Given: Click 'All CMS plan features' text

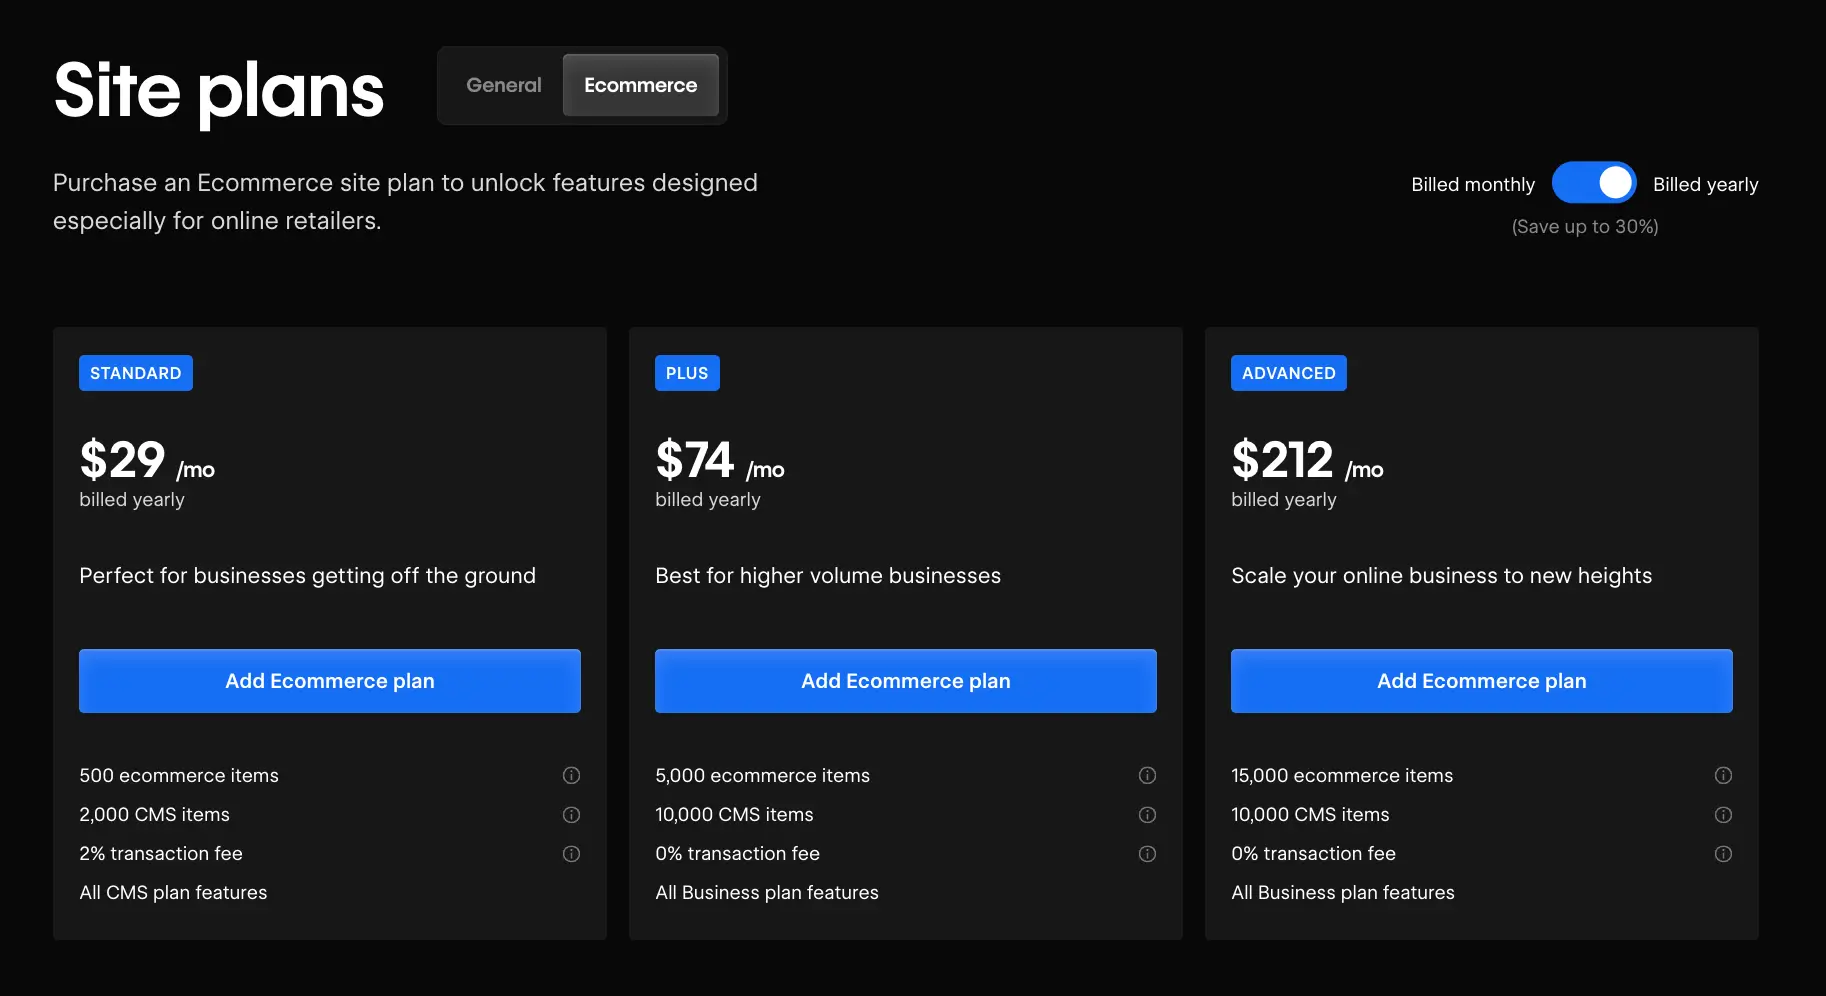Looking at the screenshot, I should click(x=173, y=892).
